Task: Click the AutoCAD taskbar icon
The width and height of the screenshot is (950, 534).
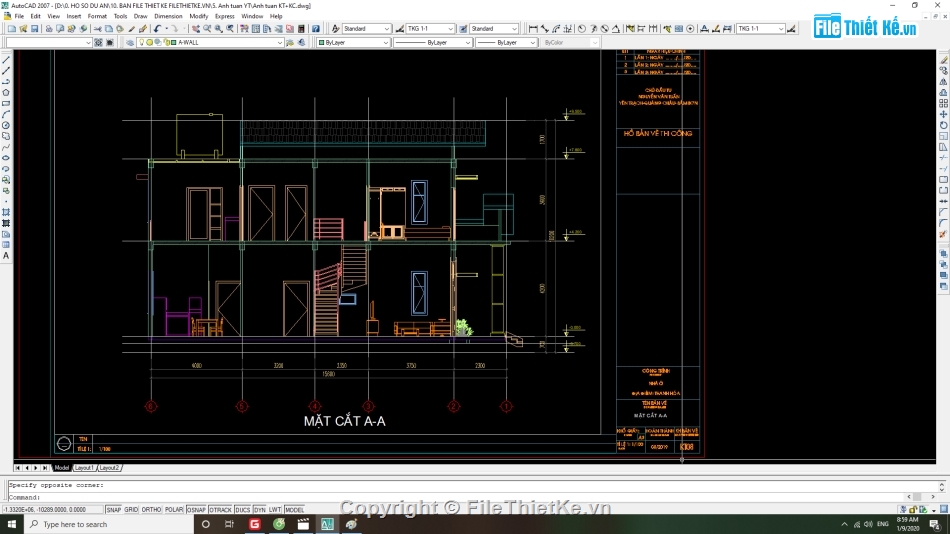Action: pos(327,524)
